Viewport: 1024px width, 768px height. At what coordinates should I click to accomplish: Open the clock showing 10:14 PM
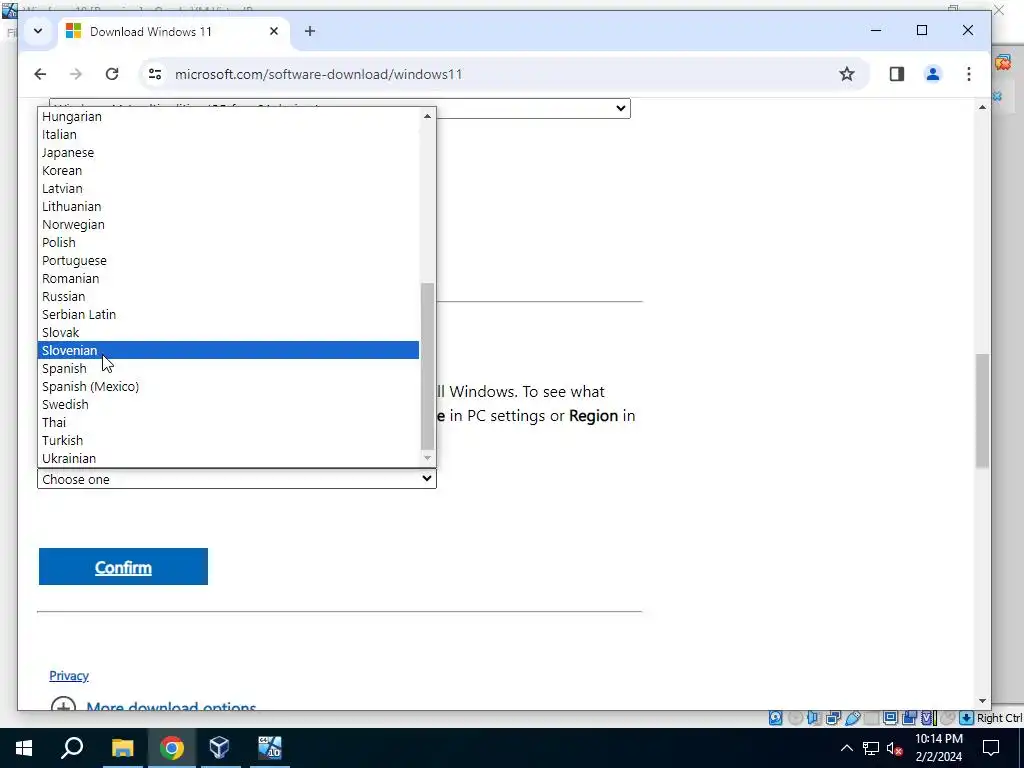pyautogui.click(x=938, y=748)
